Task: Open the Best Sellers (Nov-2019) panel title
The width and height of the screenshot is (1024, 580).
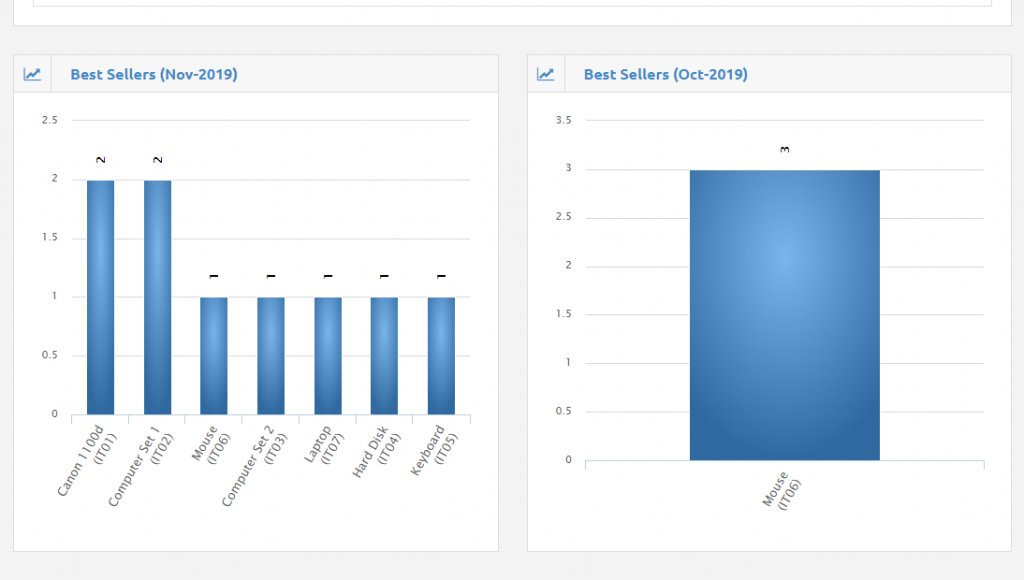Action: click(x=154, y=74)
